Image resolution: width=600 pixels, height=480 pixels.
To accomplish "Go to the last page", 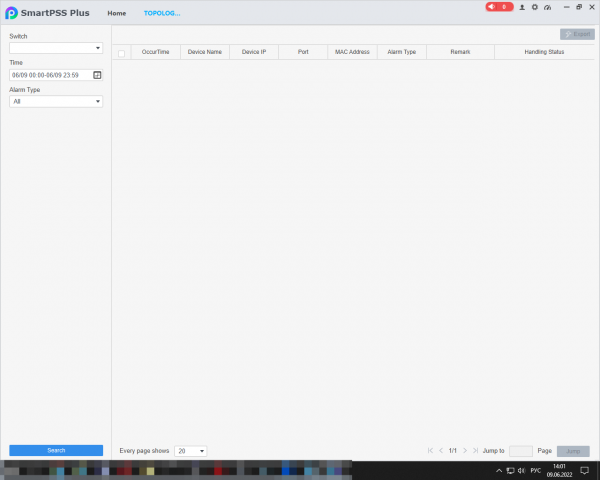I will click(475, 451).
